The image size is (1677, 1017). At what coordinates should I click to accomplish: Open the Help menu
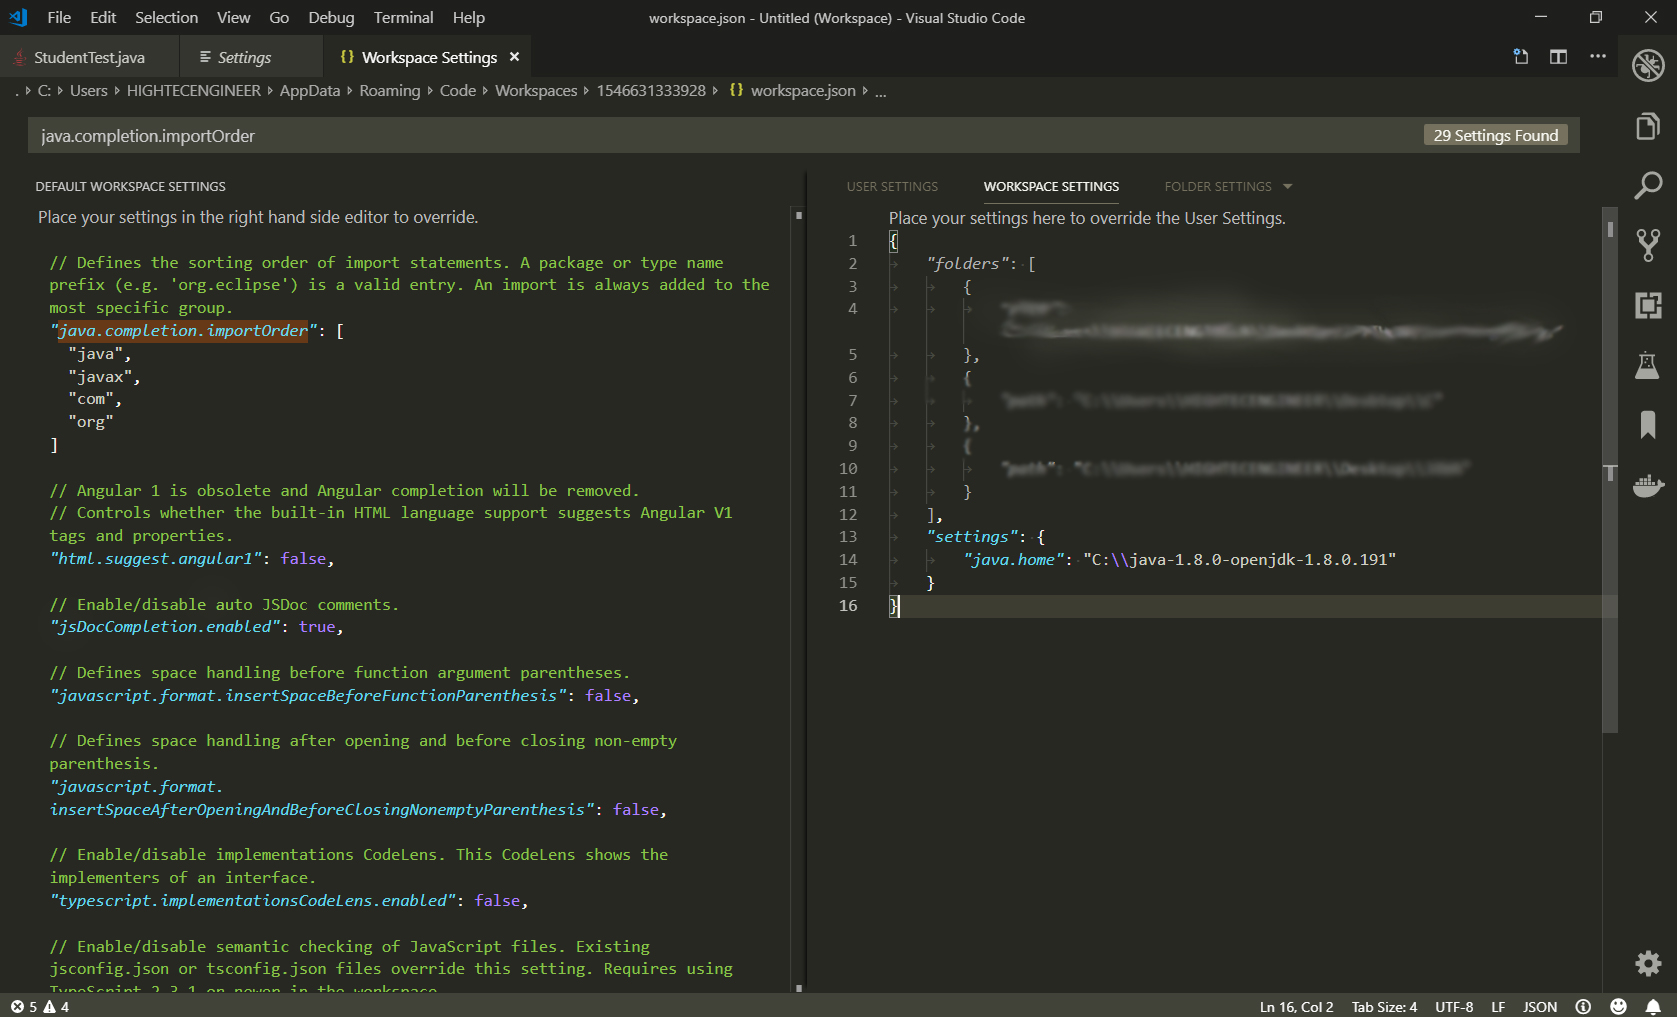coord(468,17)
